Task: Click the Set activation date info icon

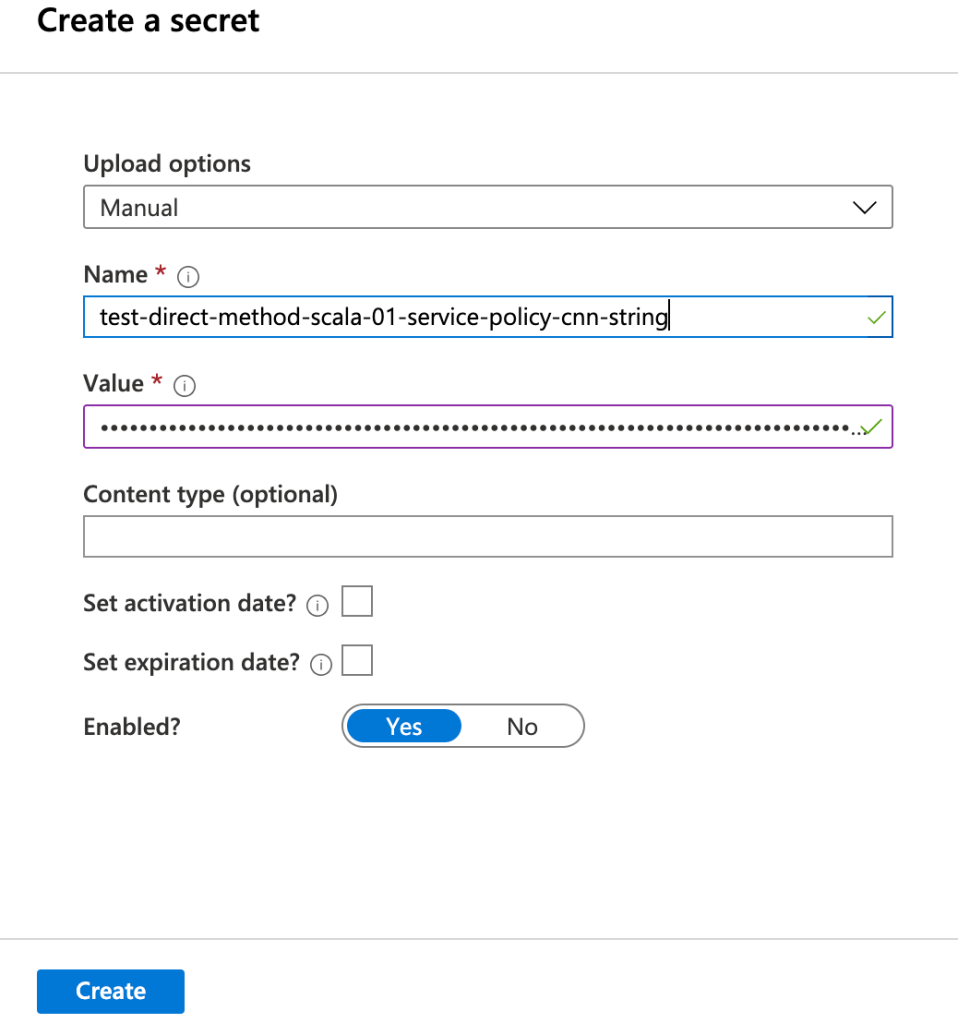Action: pos(318,606)
